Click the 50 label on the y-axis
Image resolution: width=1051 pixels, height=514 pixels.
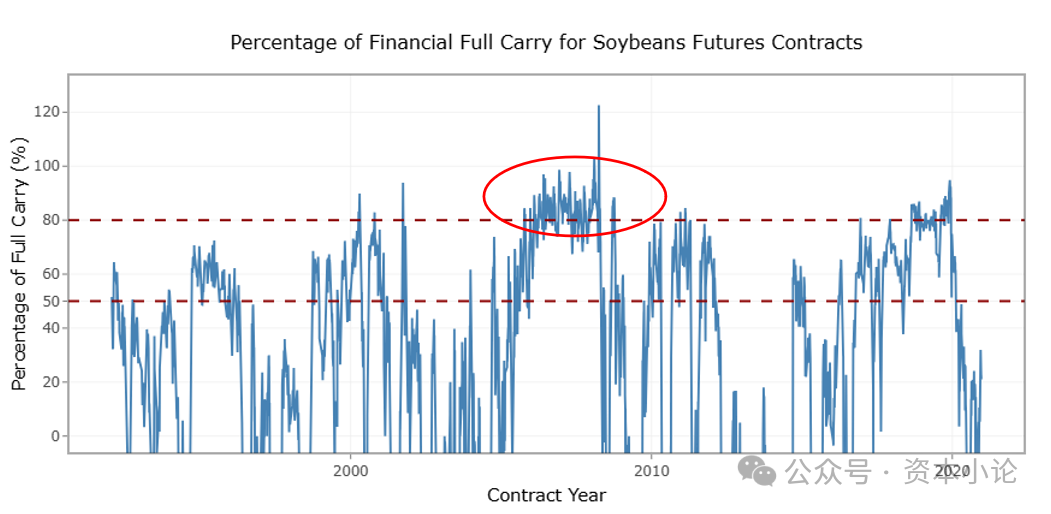52,301
